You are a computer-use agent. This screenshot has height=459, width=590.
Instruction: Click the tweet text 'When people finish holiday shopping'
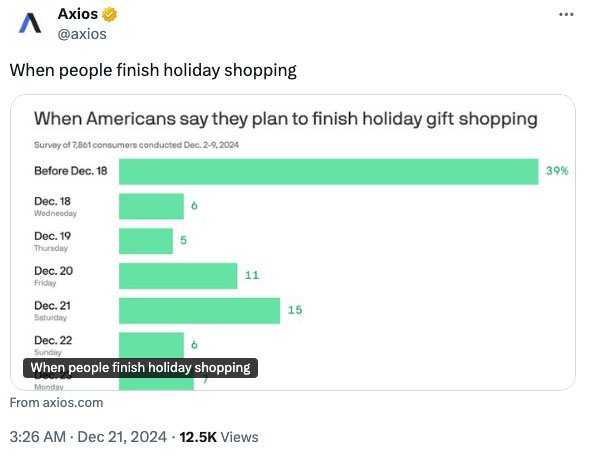click(x=153, y=70)
